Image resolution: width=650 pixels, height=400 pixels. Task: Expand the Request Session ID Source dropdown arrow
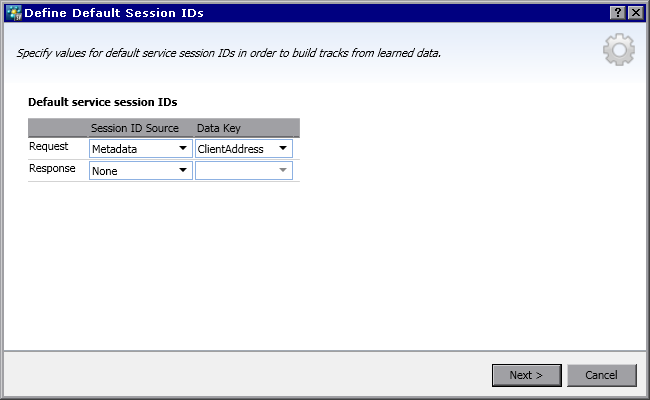point(183,149)
